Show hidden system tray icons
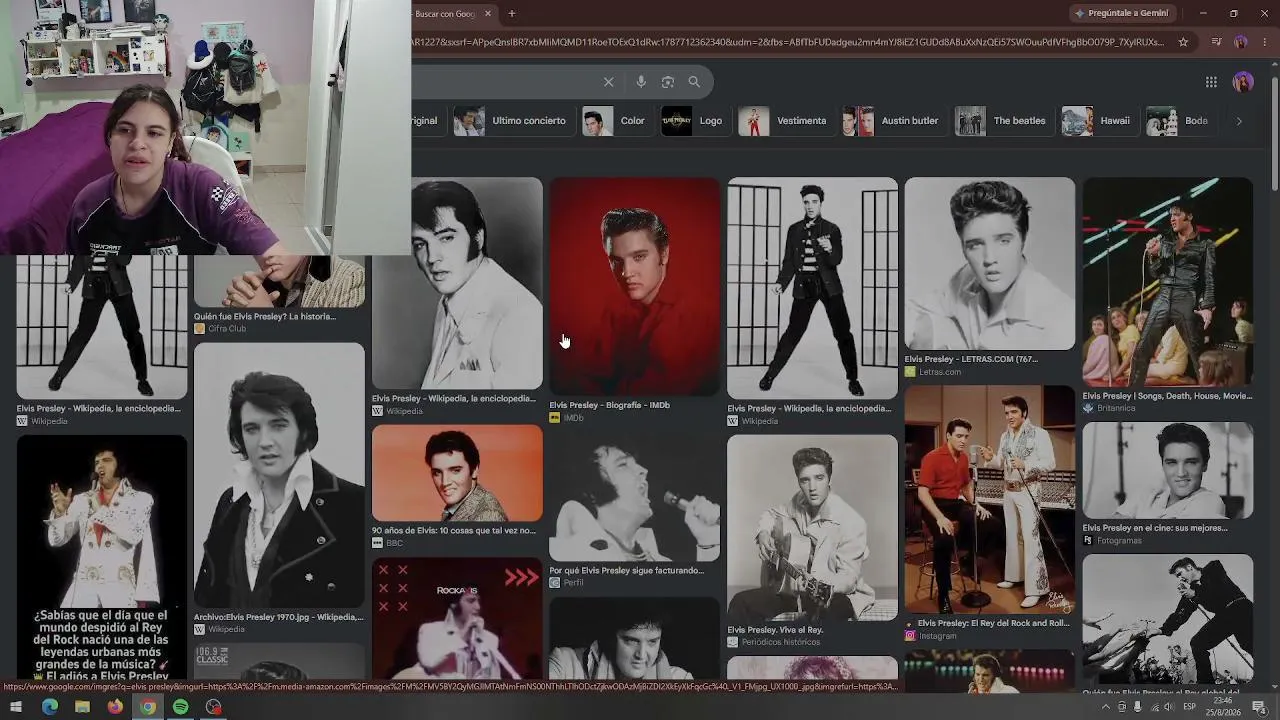Screen dimensions: 1280x720 coord(1105,707)
